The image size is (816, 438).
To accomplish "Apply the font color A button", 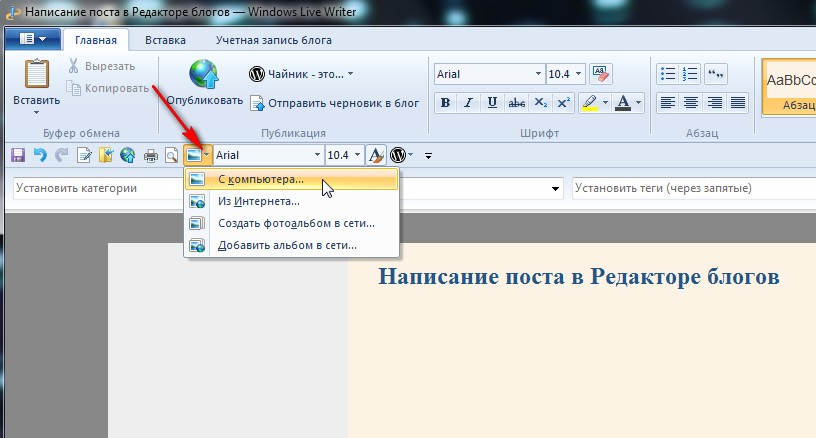I will click(x=623, y=102).
